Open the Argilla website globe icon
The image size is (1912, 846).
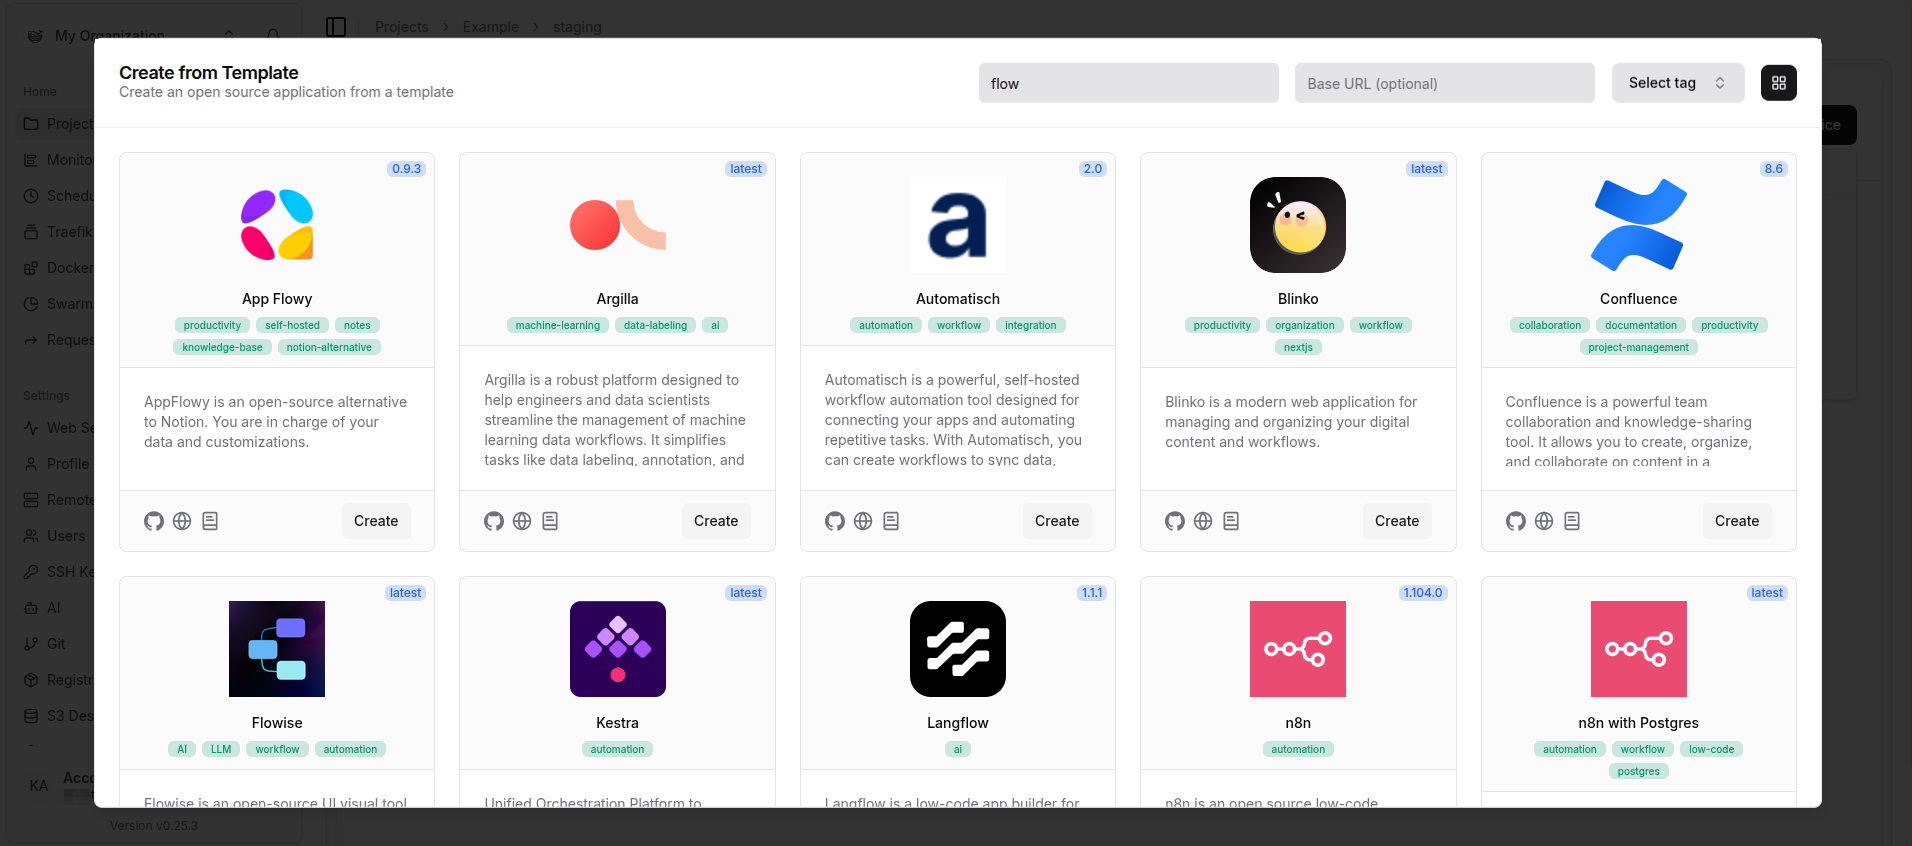tap(522, 521)
